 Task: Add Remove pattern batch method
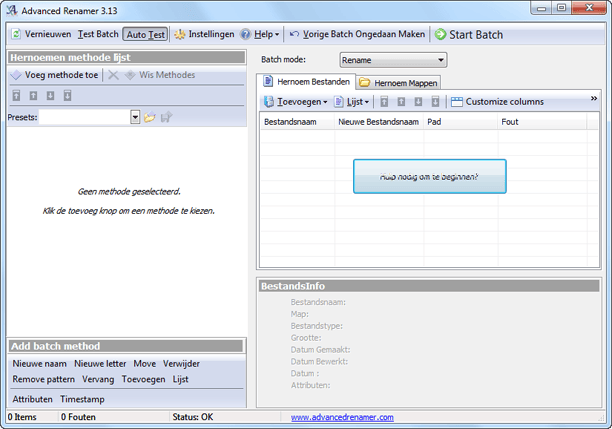(44, 379)
